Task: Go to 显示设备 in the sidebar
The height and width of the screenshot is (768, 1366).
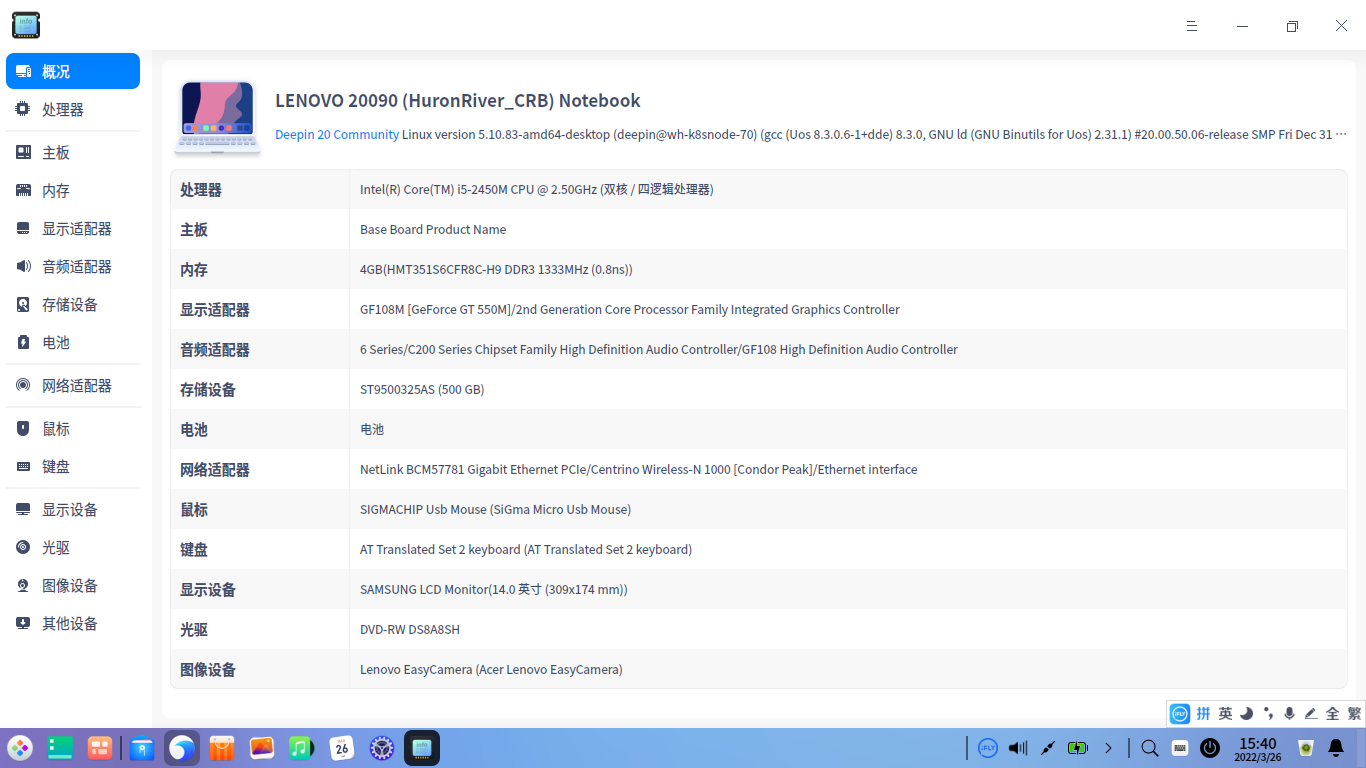Action: click(x=73, y=509)
